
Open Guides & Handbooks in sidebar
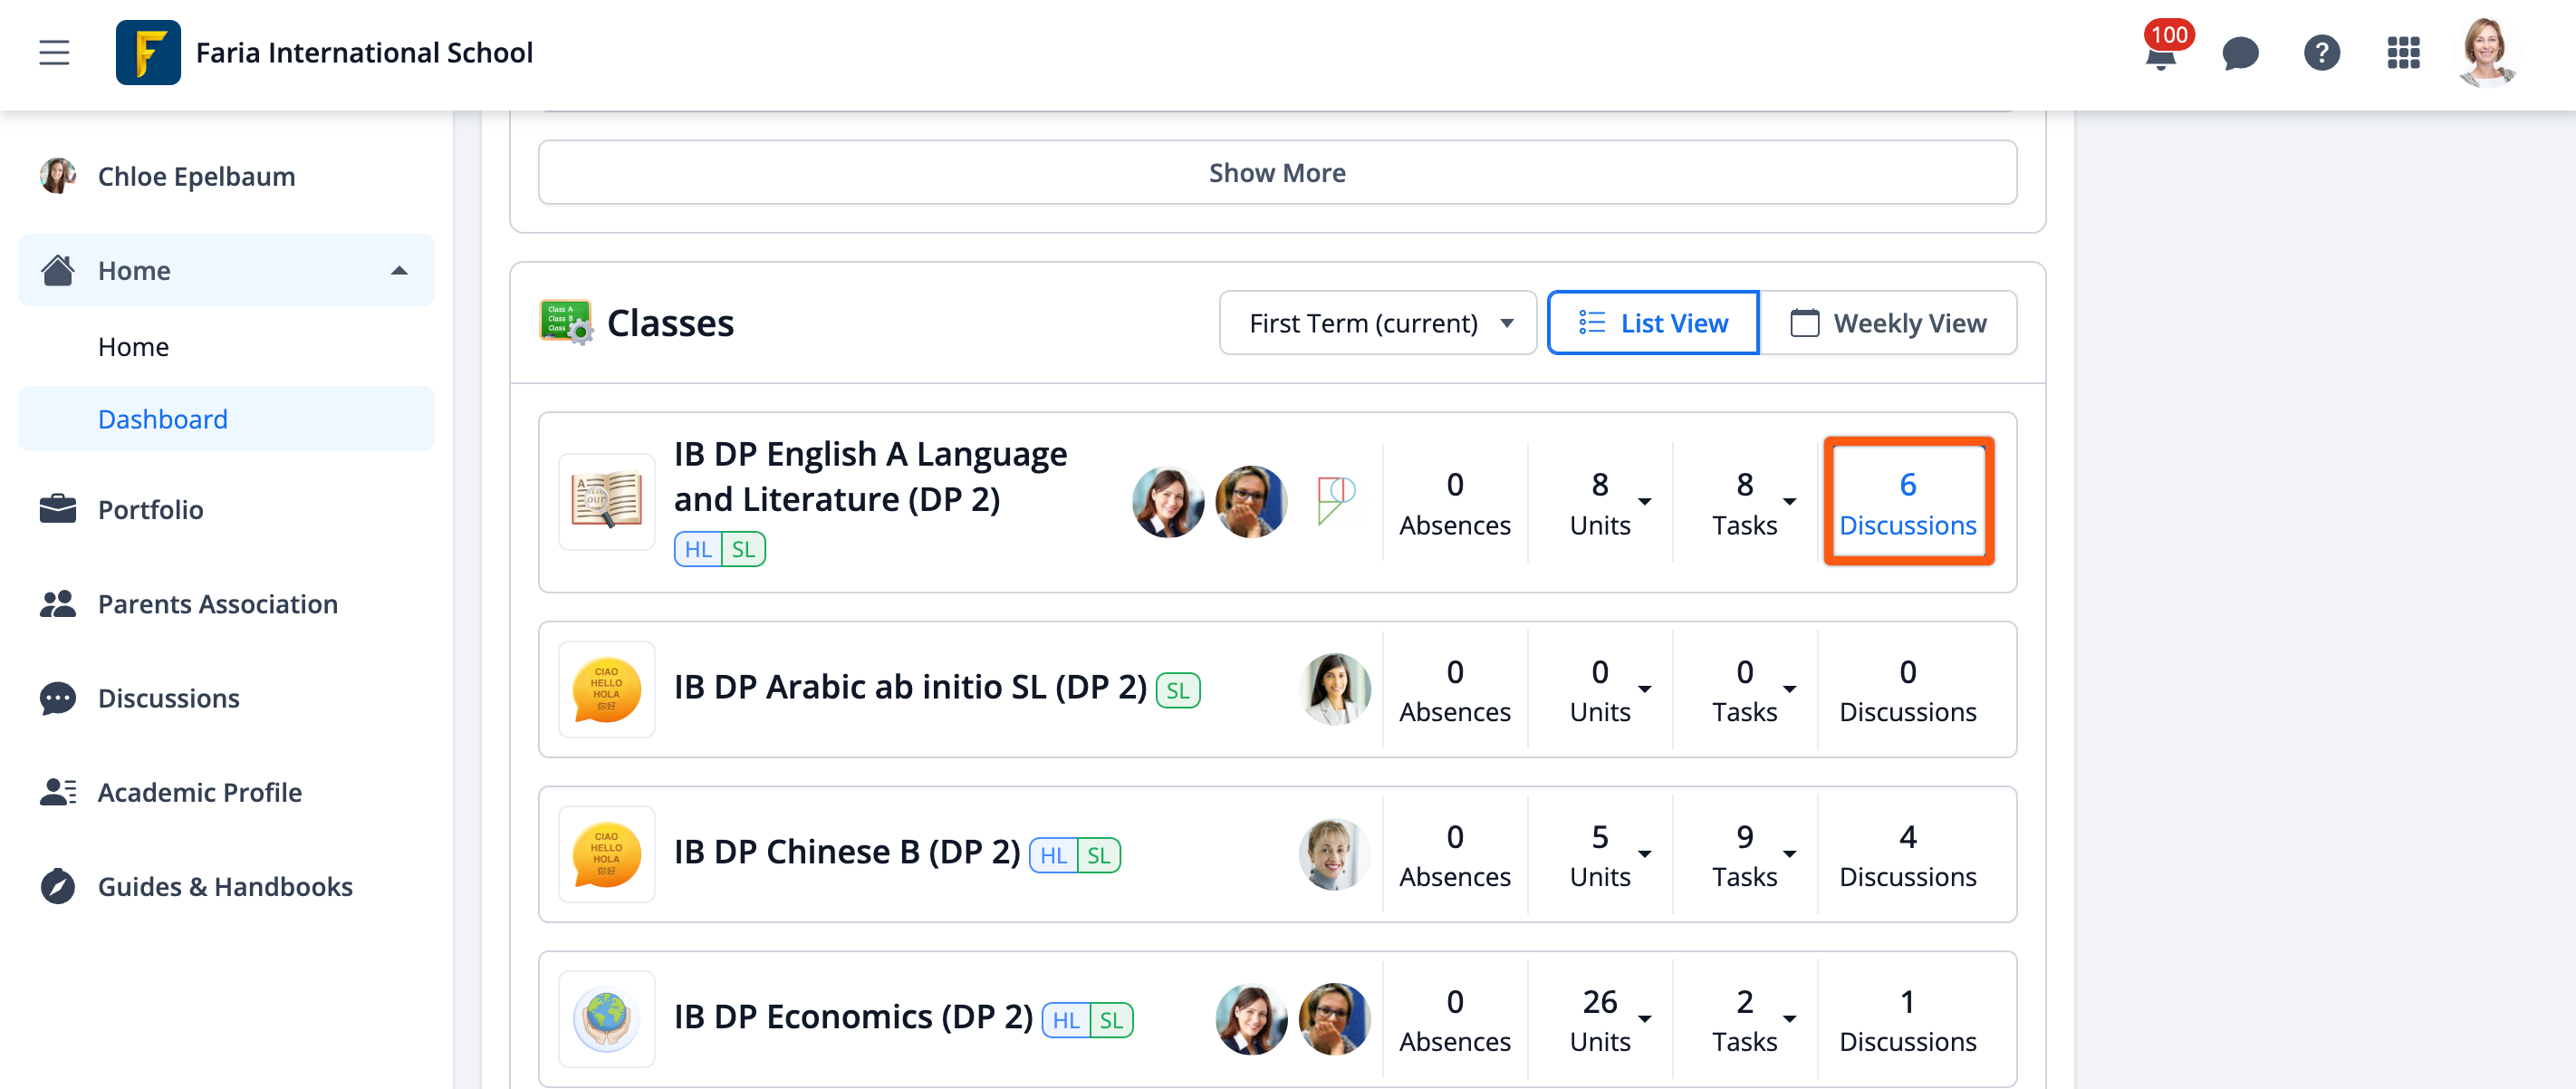tap(225, 886)
